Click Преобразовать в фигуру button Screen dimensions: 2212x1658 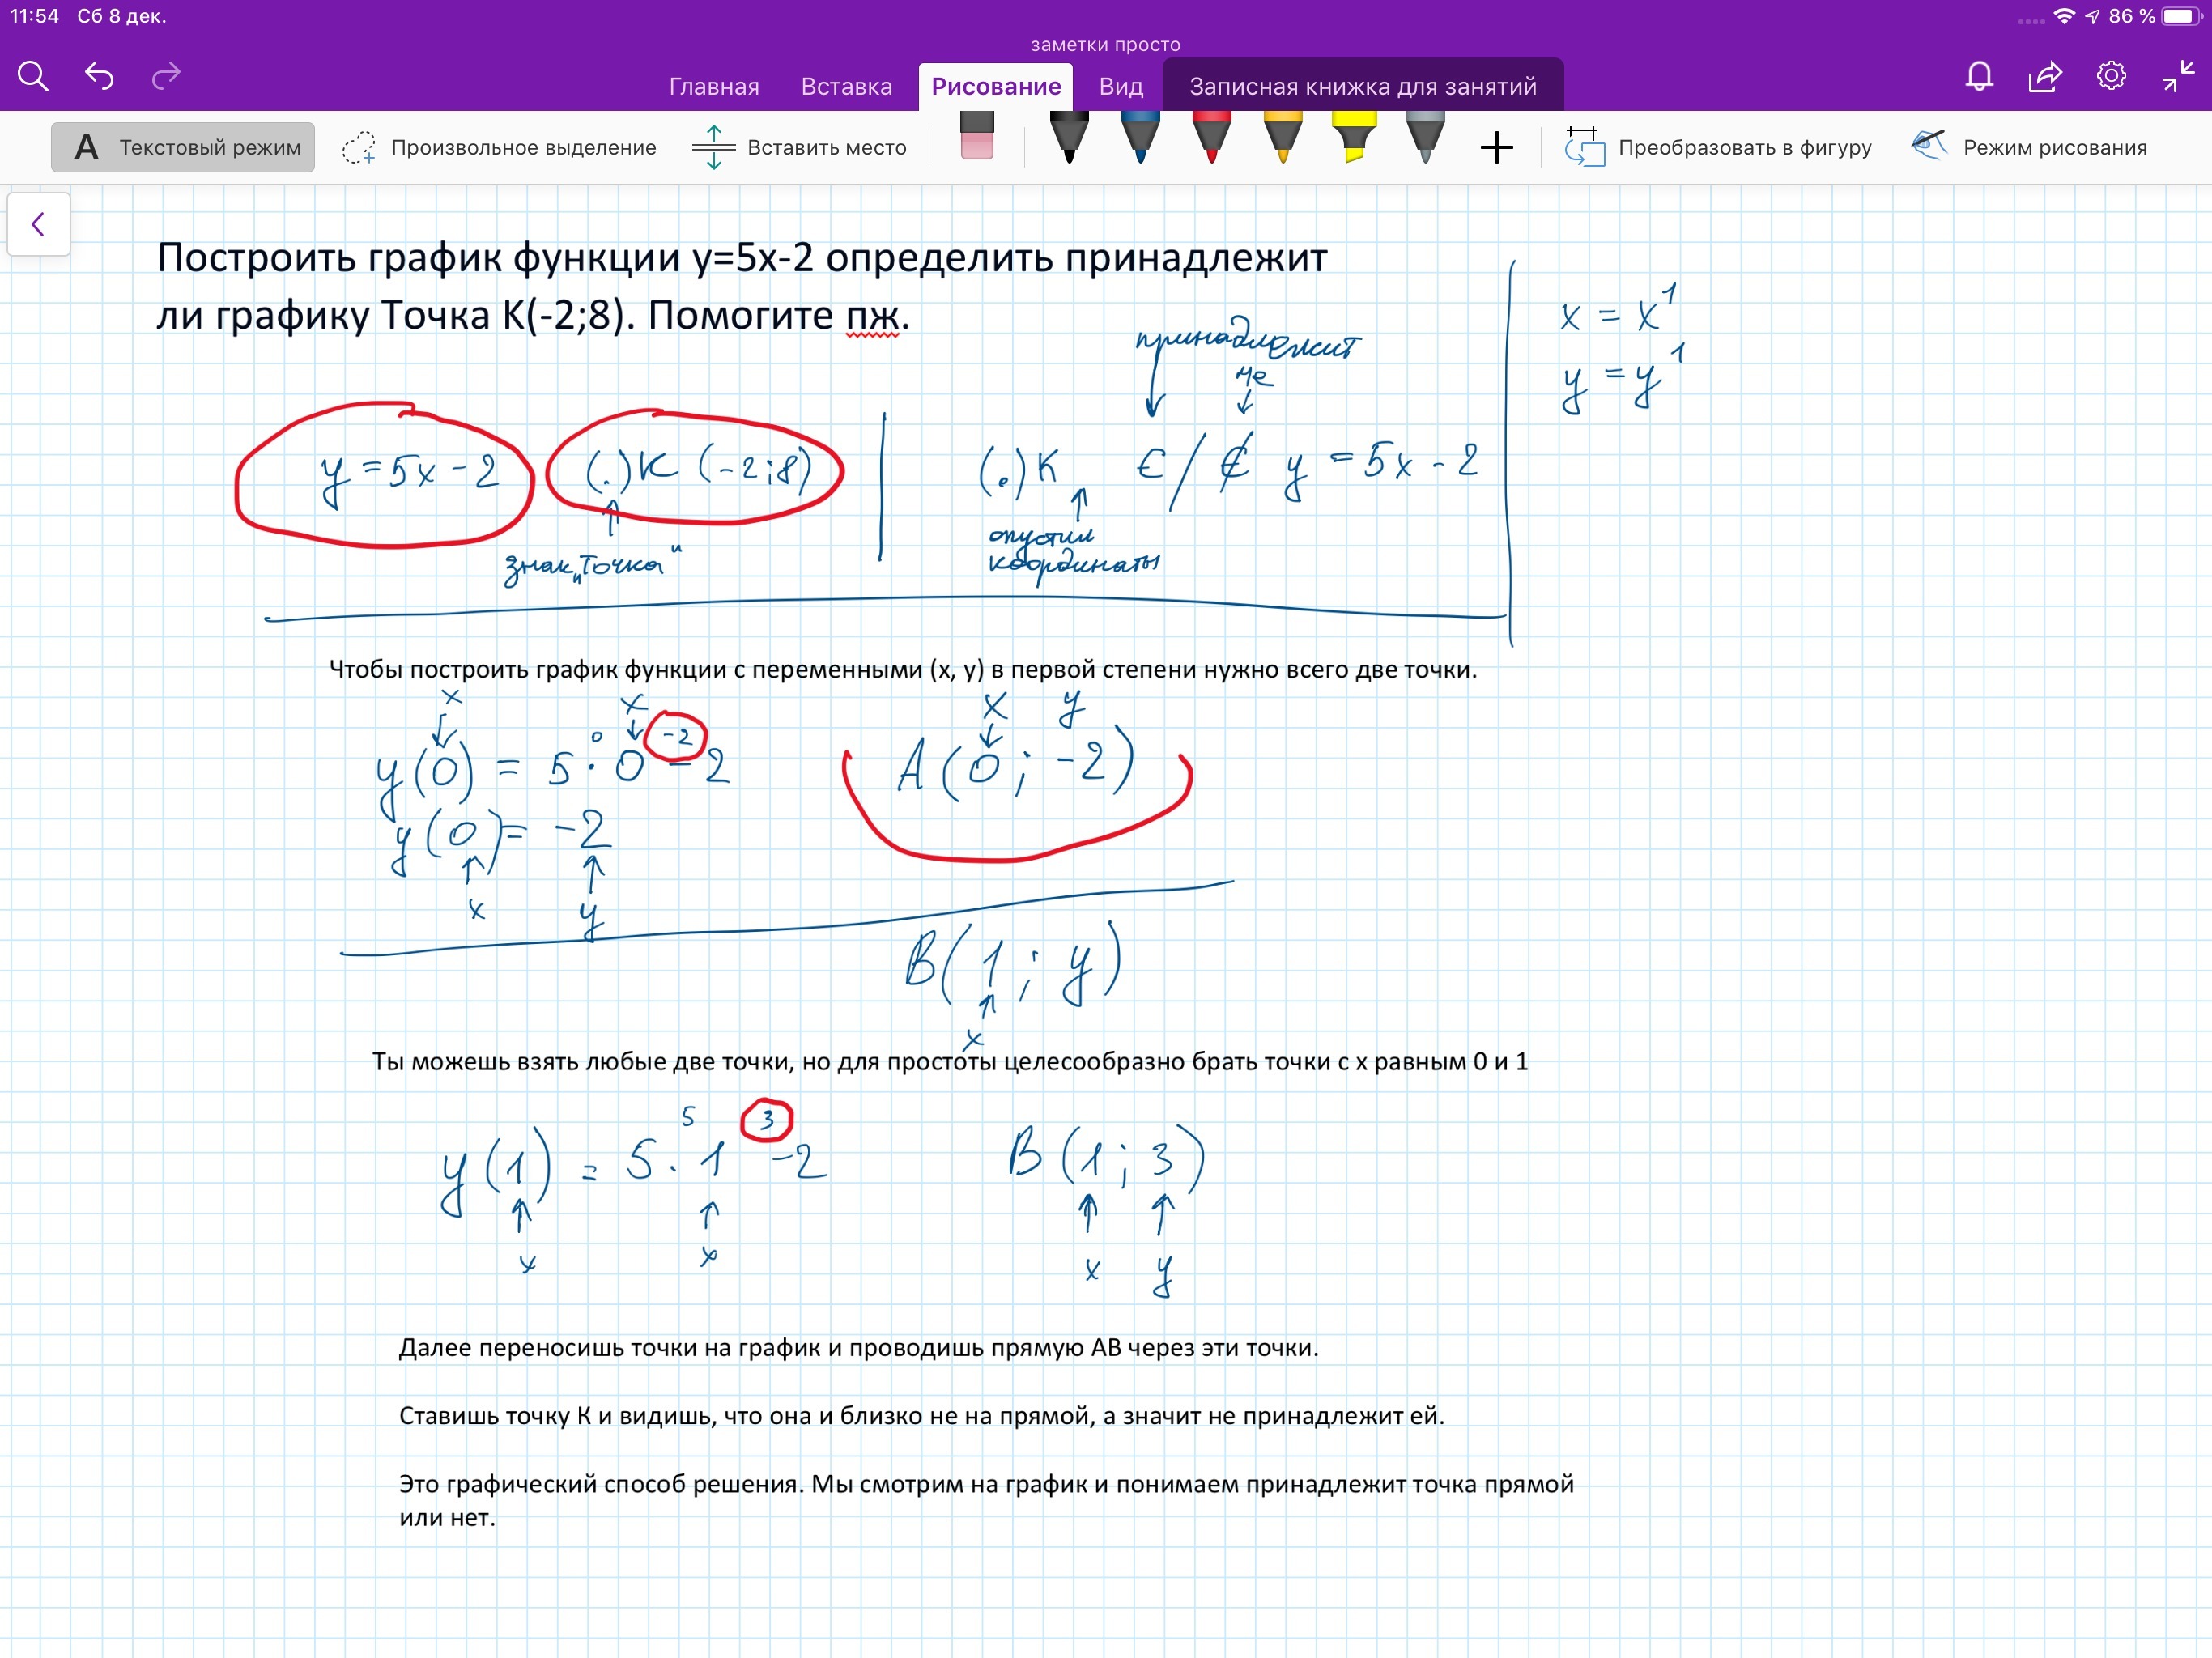1718,148
